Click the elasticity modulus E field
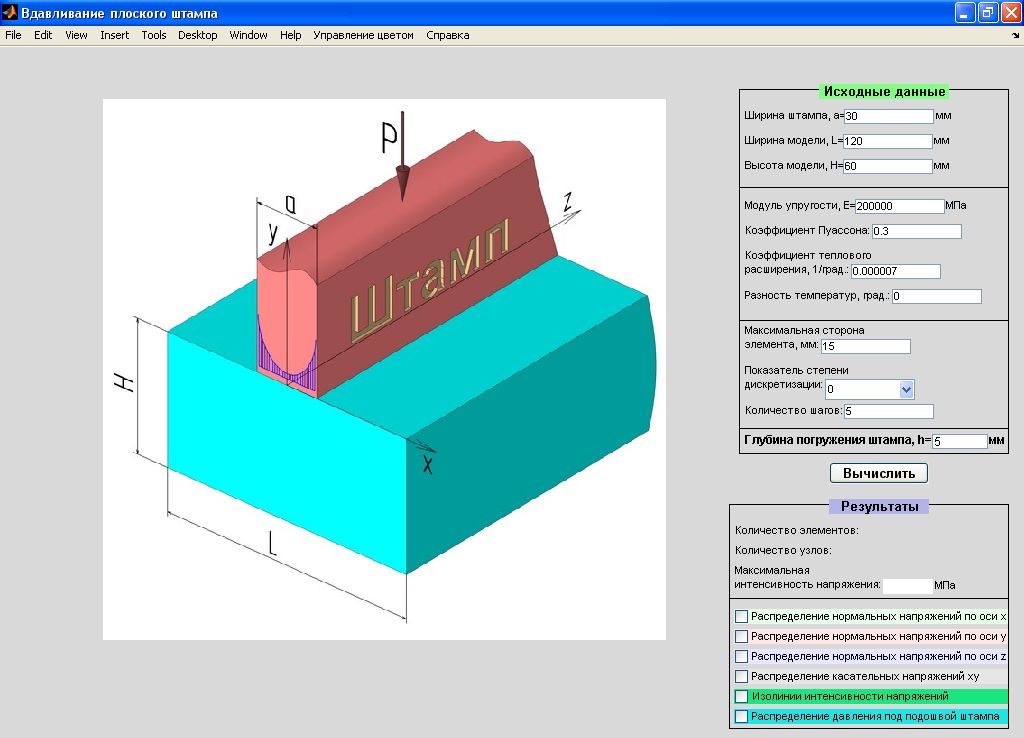This screenshot has width=1024, height=738. tap(899, 206)
